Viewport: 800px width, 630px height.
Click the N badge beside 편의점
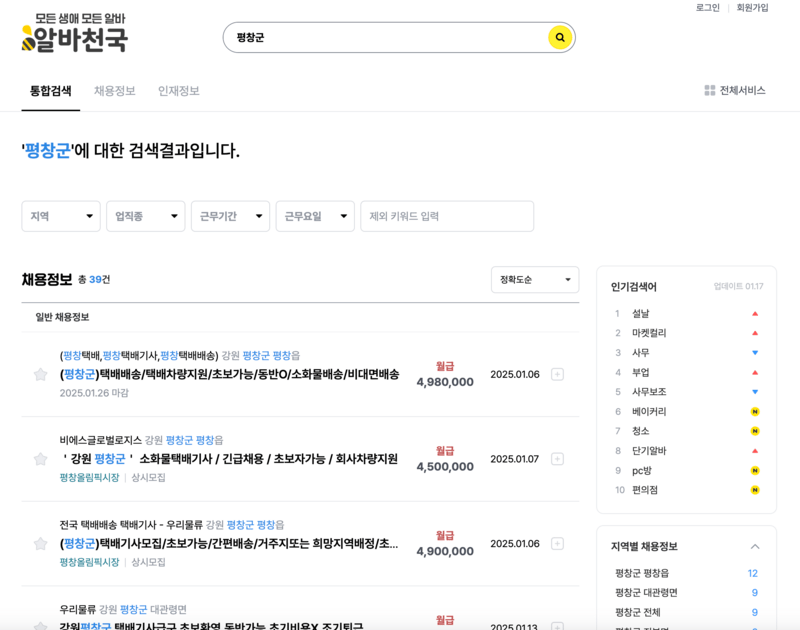(755, 487)
